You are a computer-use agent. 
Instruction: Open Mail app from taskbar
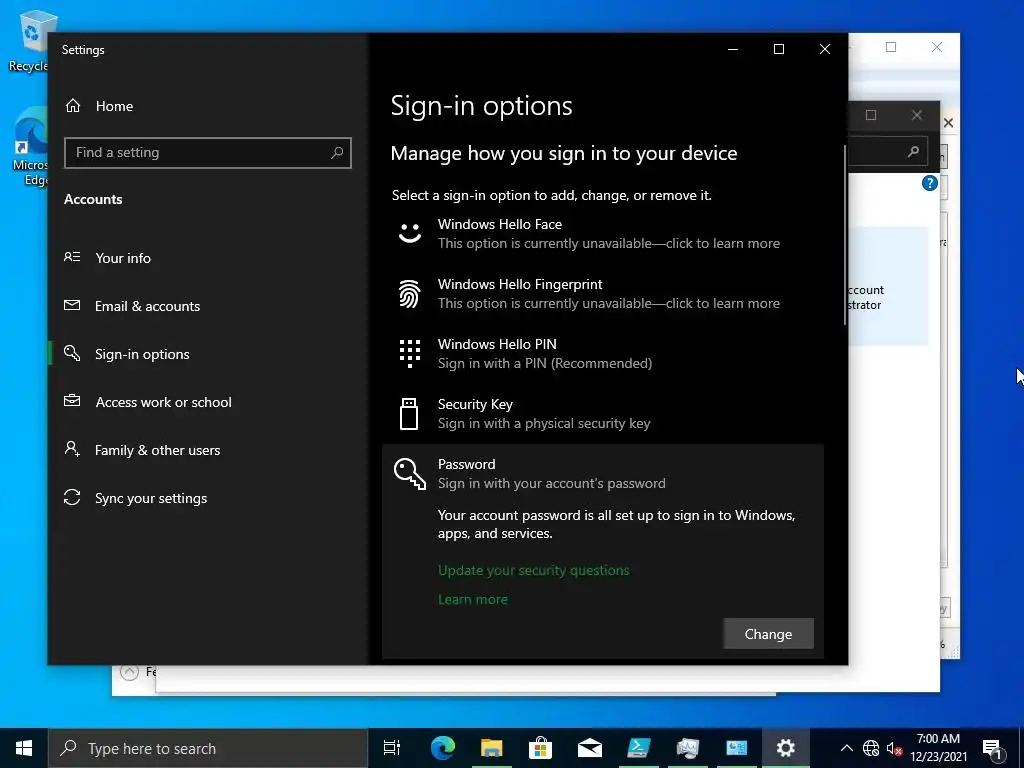(x=590, y=748)
